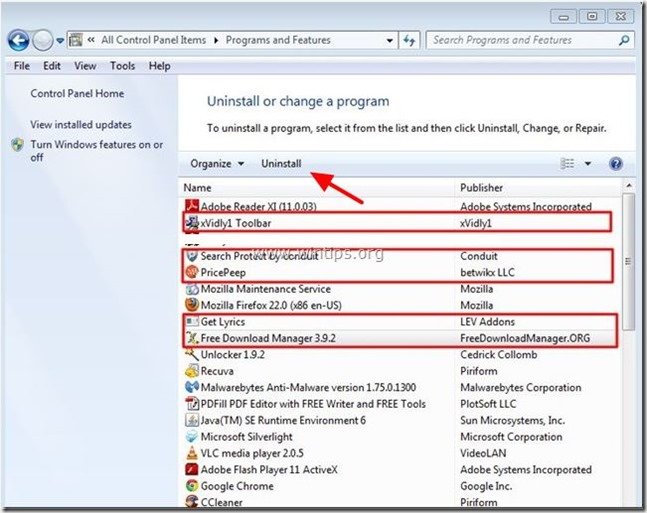
Task: Click the xVidly1 Toolbar program name
Action: 236,223
